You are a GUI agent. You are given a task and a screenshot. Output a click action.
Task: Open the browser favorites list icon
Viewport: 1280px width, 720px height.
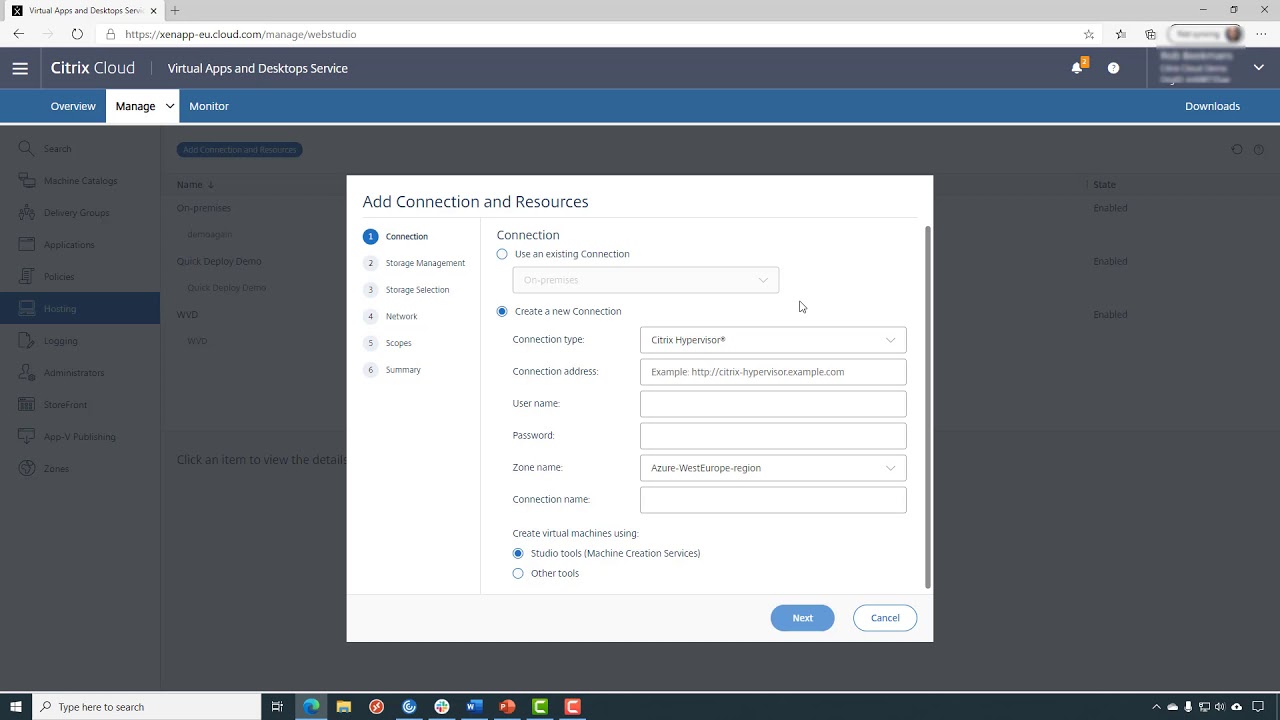point(1120,34)
